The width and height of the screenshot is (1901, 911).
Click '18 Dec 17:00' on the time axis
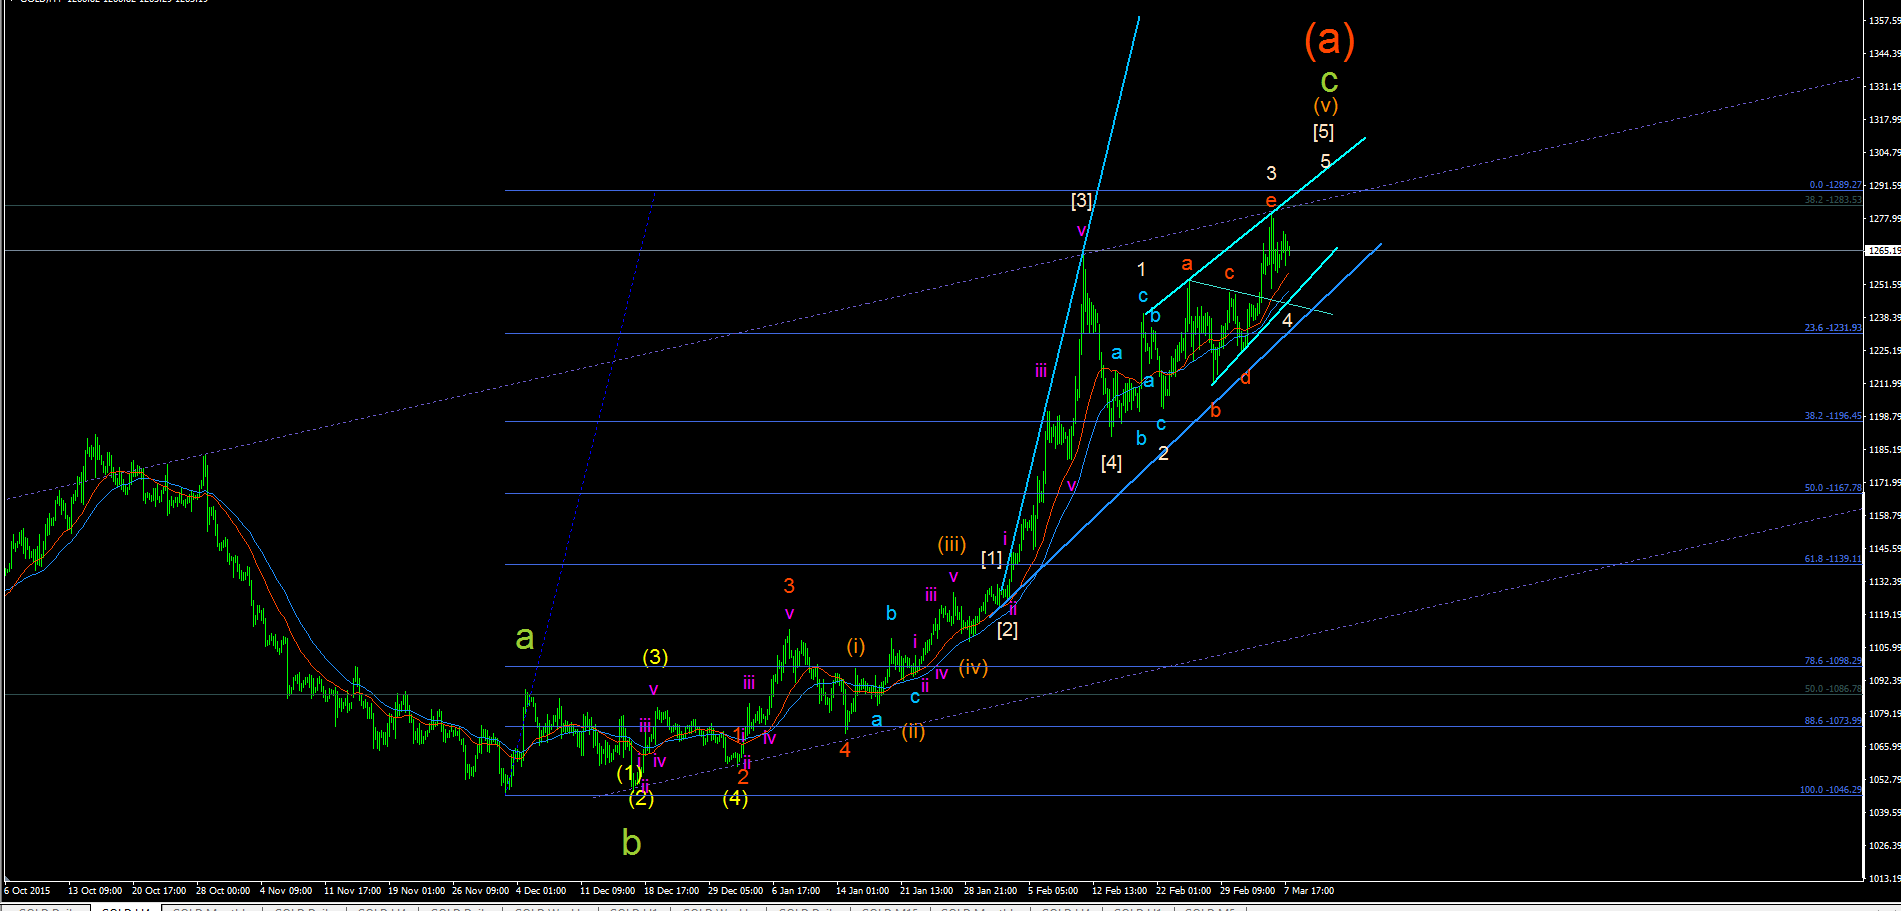671,890
